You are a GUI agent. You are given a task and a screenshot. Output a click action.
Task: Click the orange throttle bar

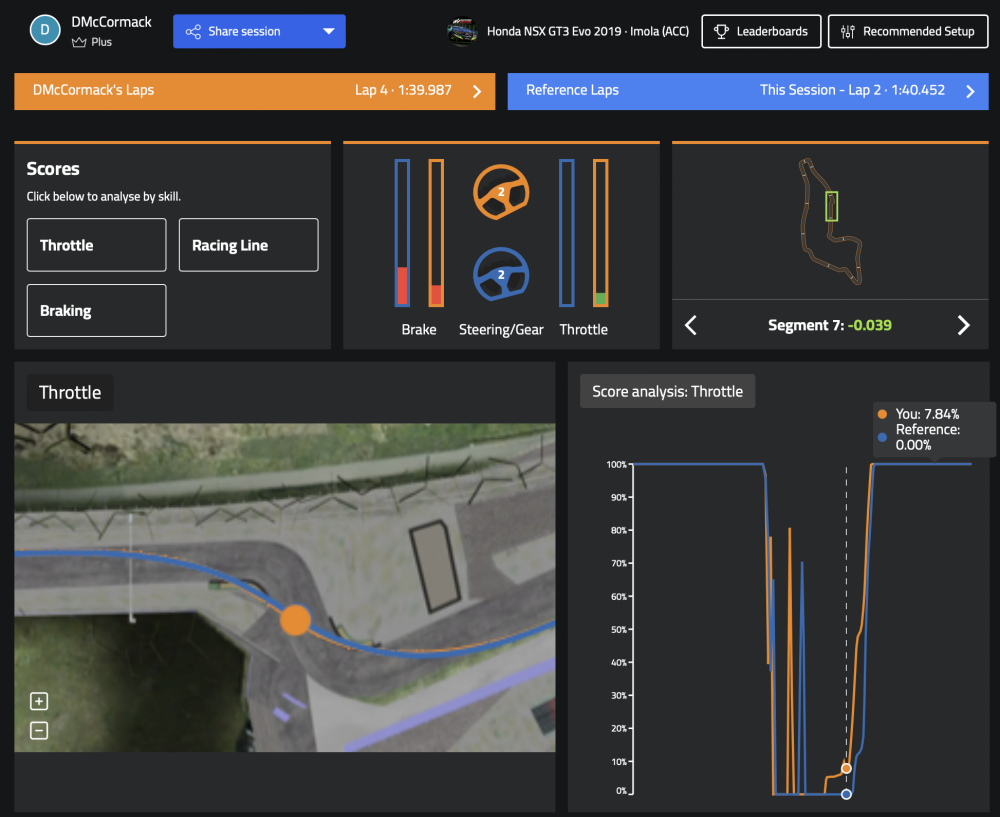click(x=601, y=233)
